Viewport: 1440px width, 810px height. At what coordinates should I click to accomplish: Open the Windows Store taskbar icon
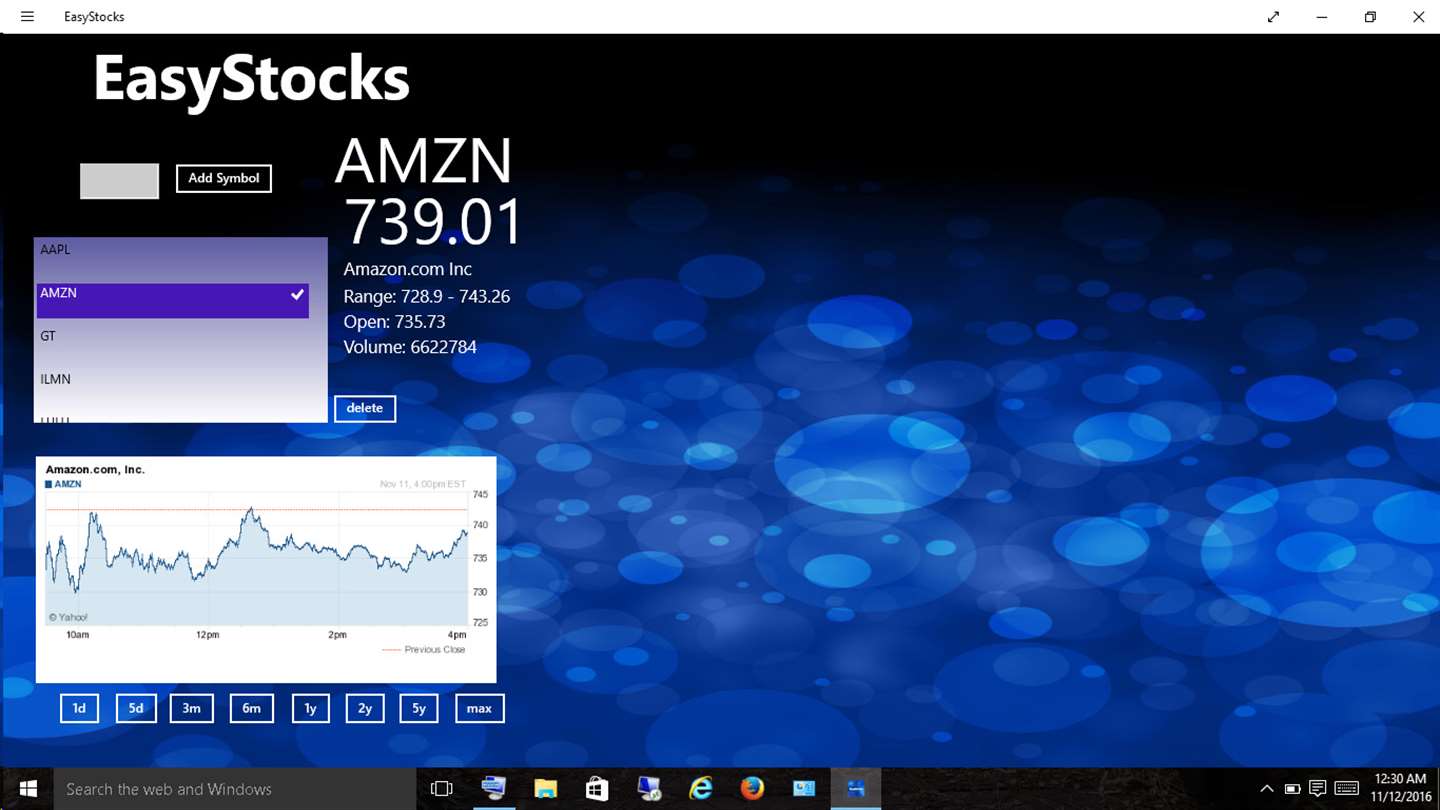597,789
